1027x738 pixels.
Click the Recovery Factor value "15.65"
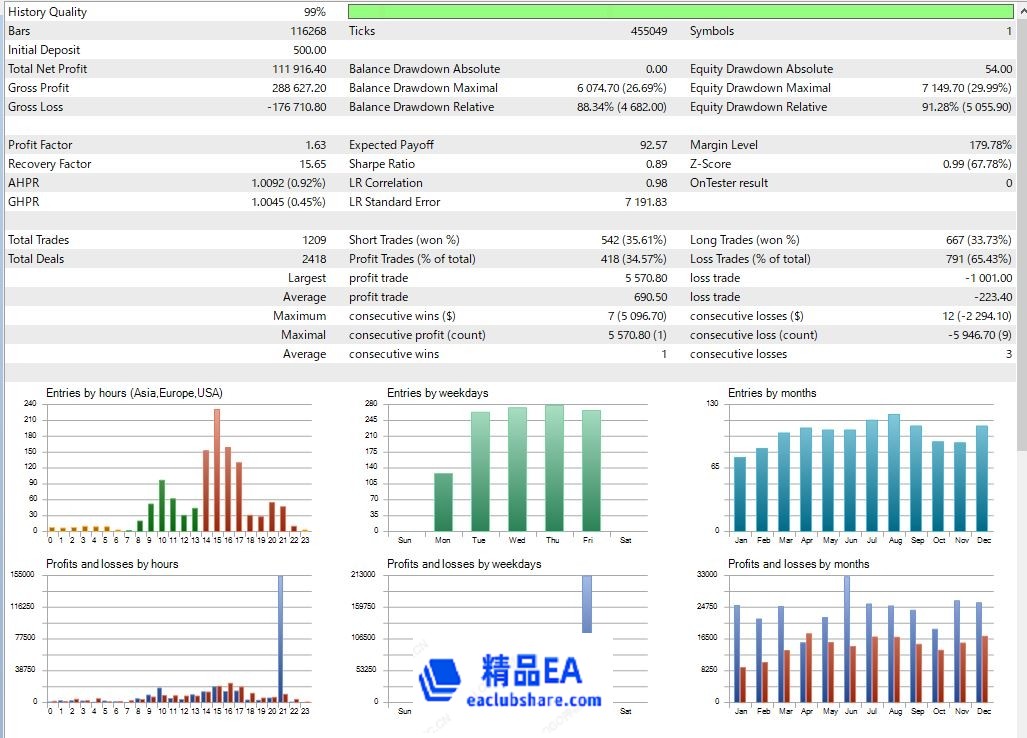[x=312, y=164]
